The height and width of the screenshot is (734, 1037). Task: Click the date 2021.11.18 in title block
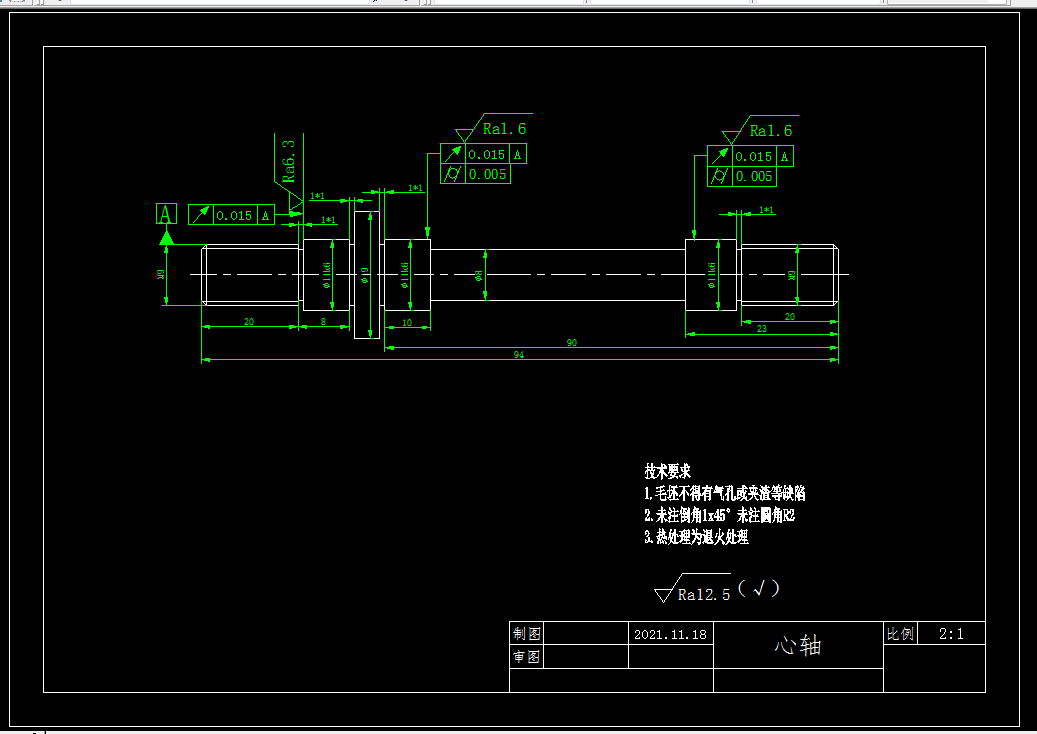pos(671,634)
